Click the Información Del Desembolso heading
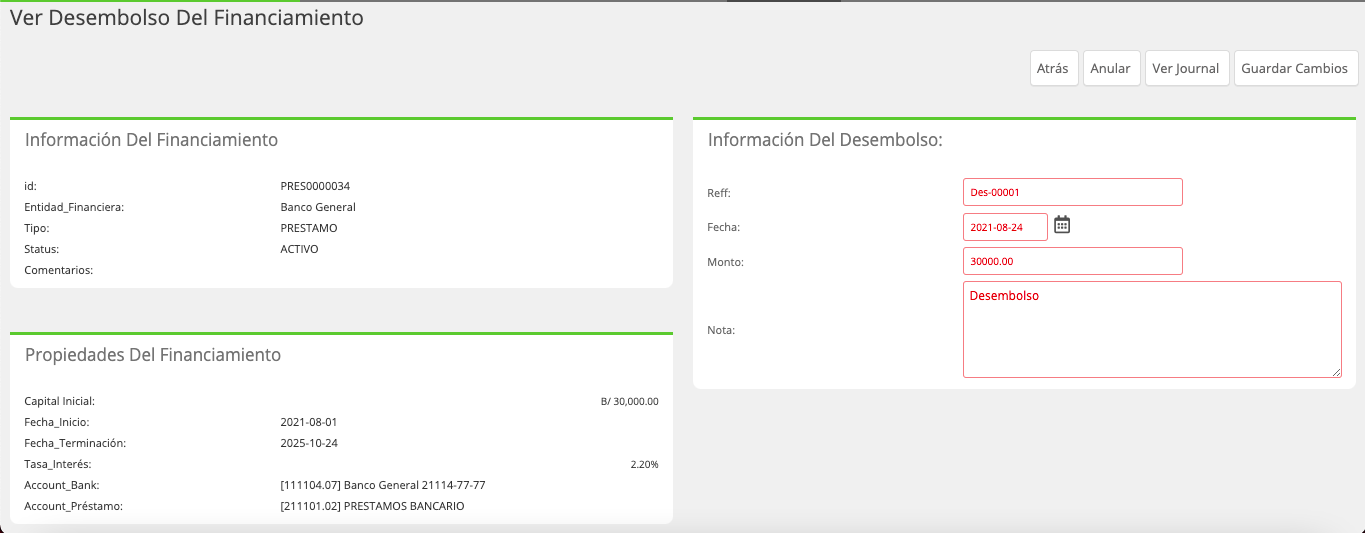This screenshot has width=1365, height=533. click(825, 140)
